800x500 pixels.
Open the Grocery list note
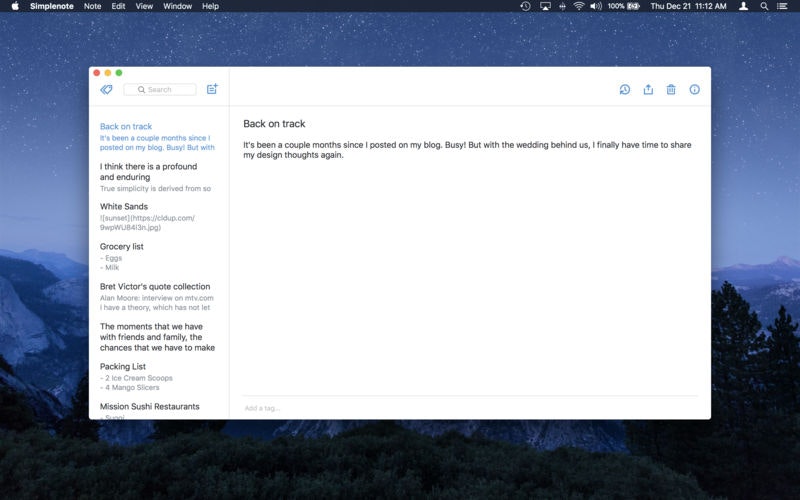pos(159,257)
